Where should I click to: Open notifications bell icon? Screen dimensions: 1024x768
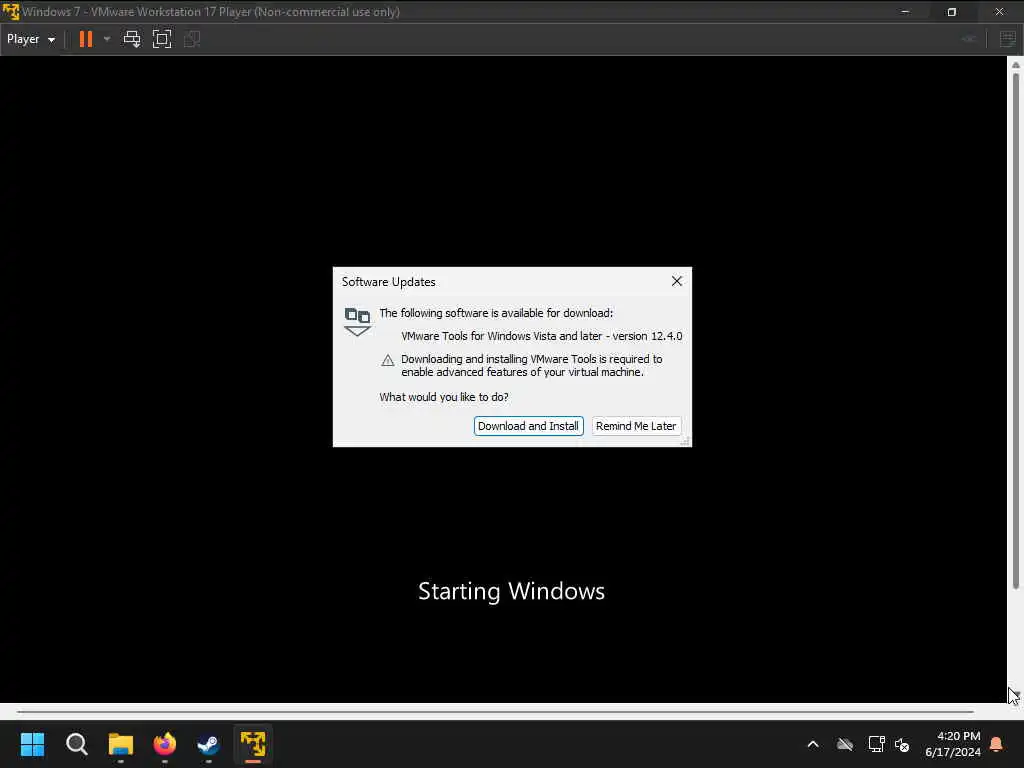tap(997, 744)
